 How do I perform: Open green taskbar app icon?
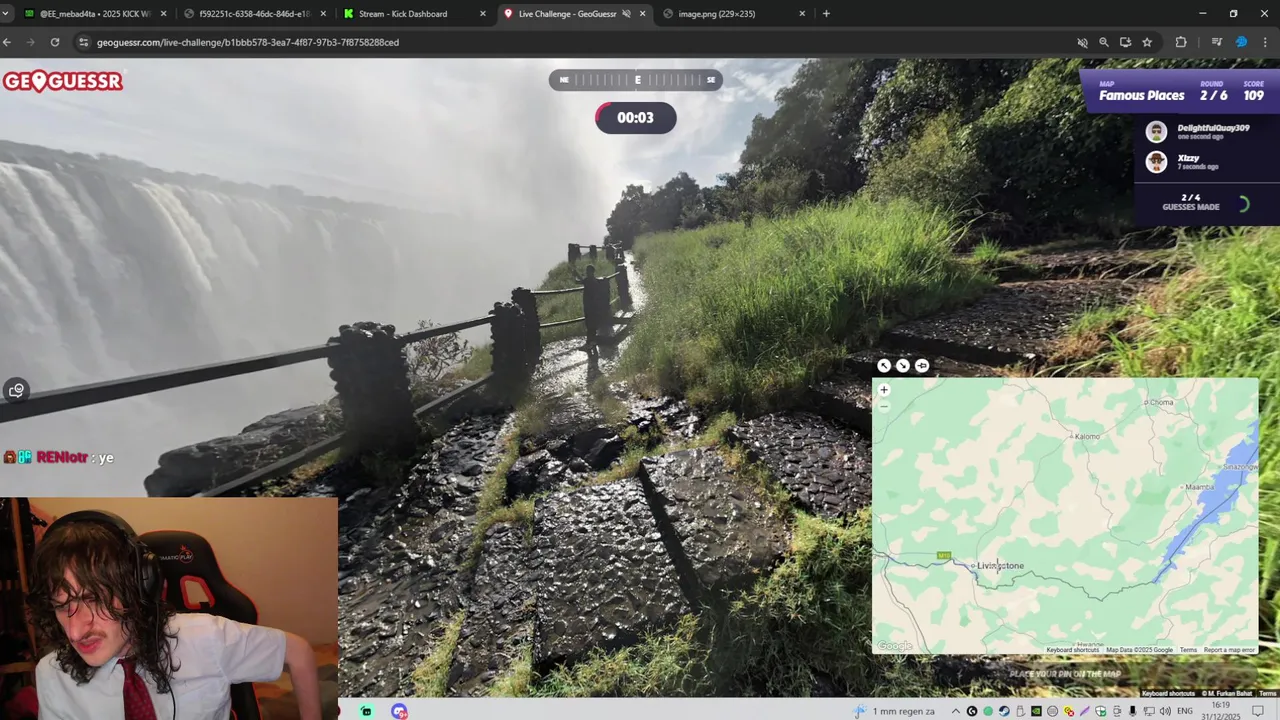point(366,711)
